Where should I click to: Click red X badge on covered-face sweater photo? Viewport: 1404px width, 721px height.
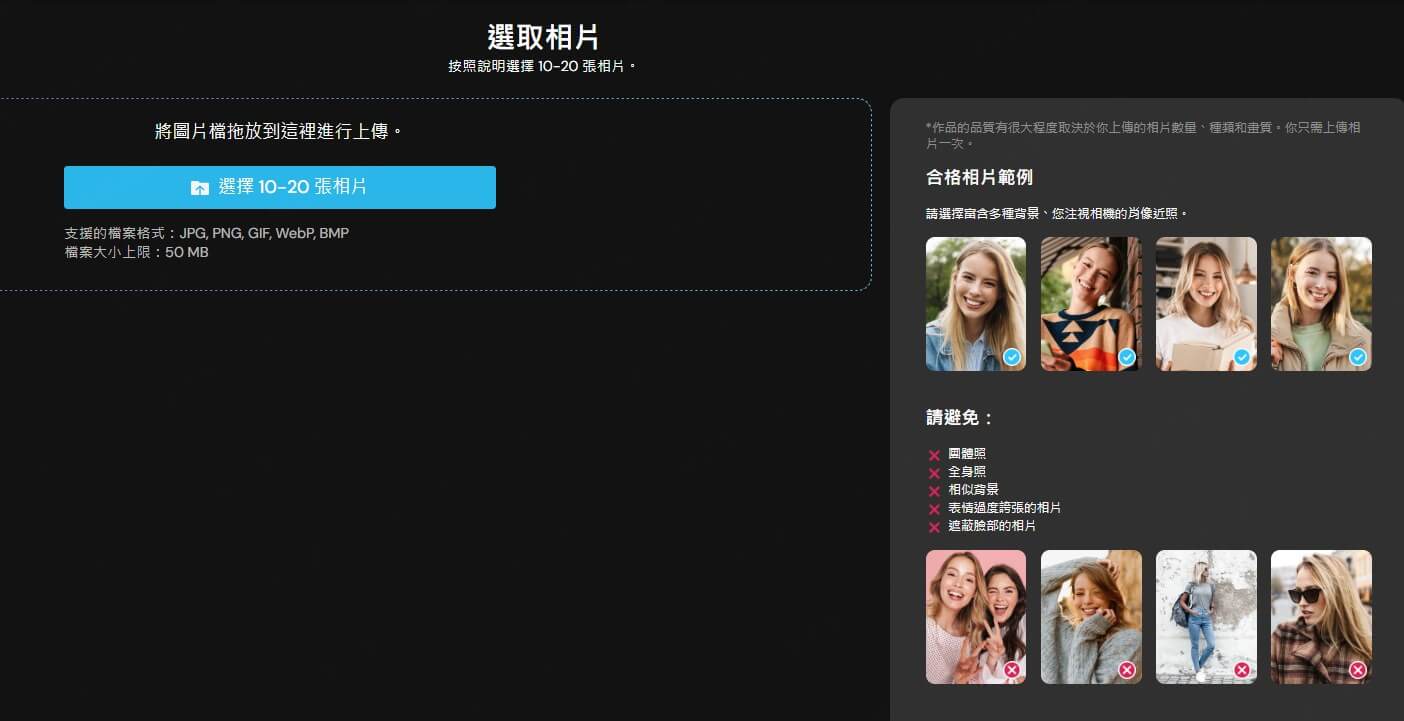coord(1127,670)
